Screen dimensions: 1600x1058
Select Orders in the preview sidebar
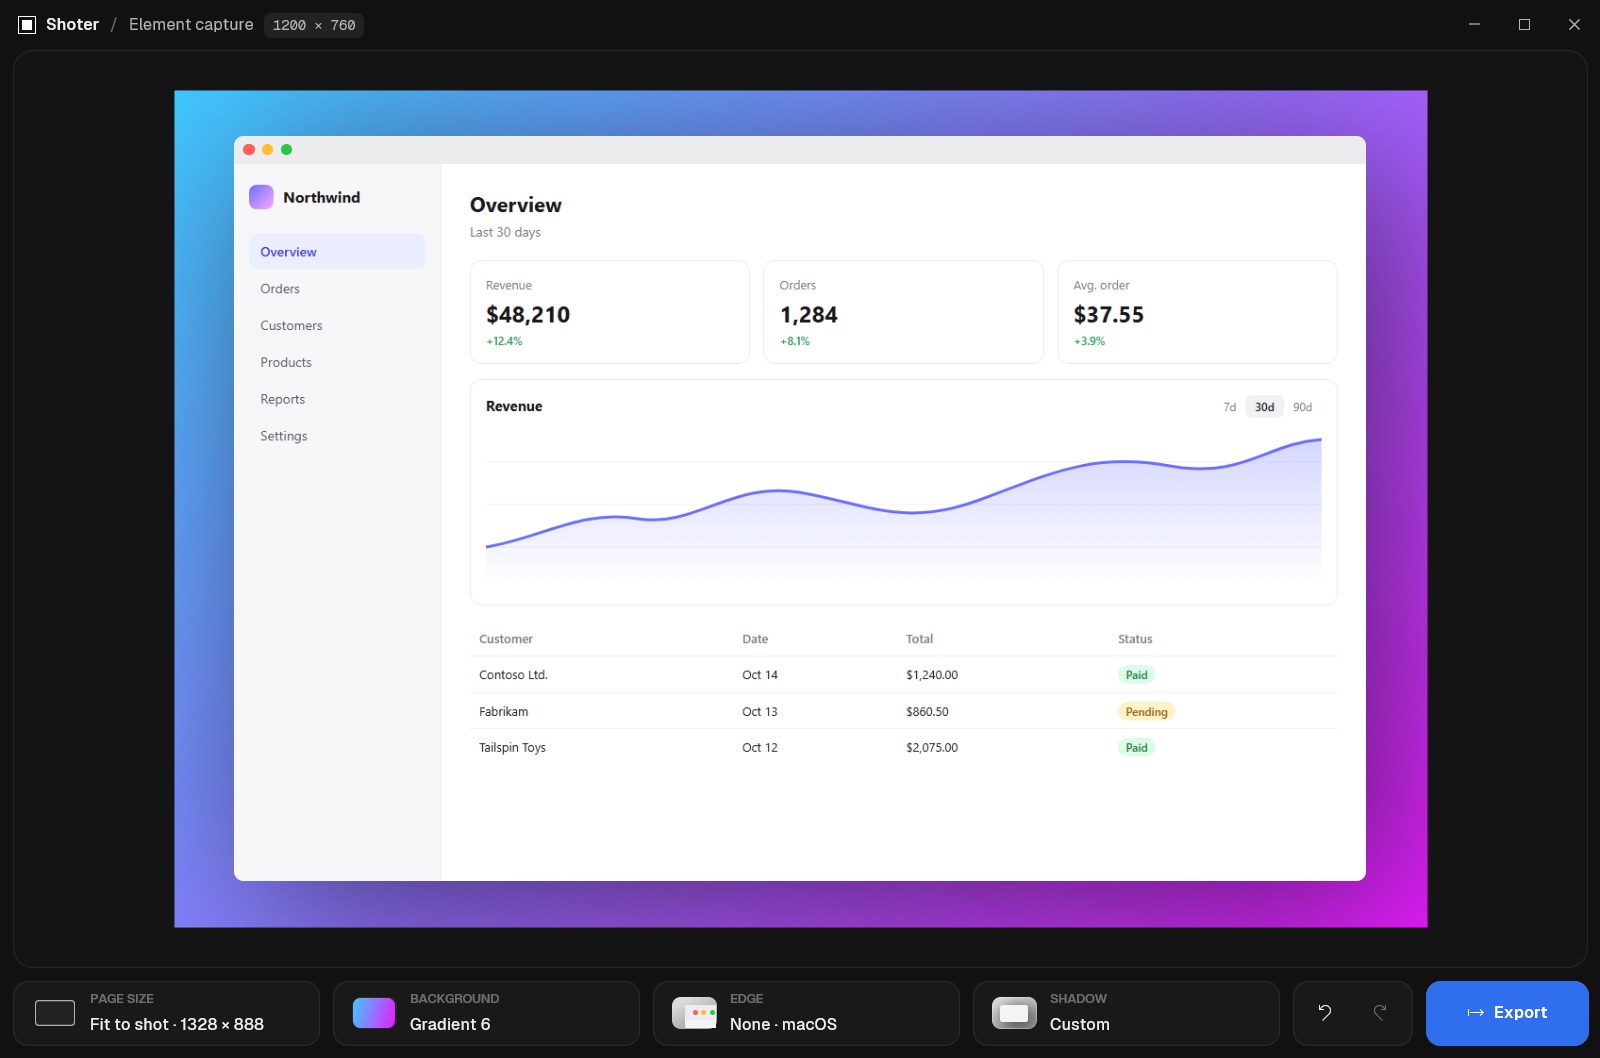pyautogui.click(x=337, y=289)
